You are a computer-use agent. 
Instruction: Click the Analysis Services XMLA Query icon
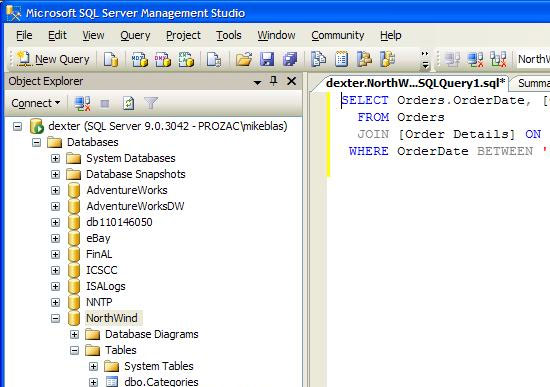[186, 59]
